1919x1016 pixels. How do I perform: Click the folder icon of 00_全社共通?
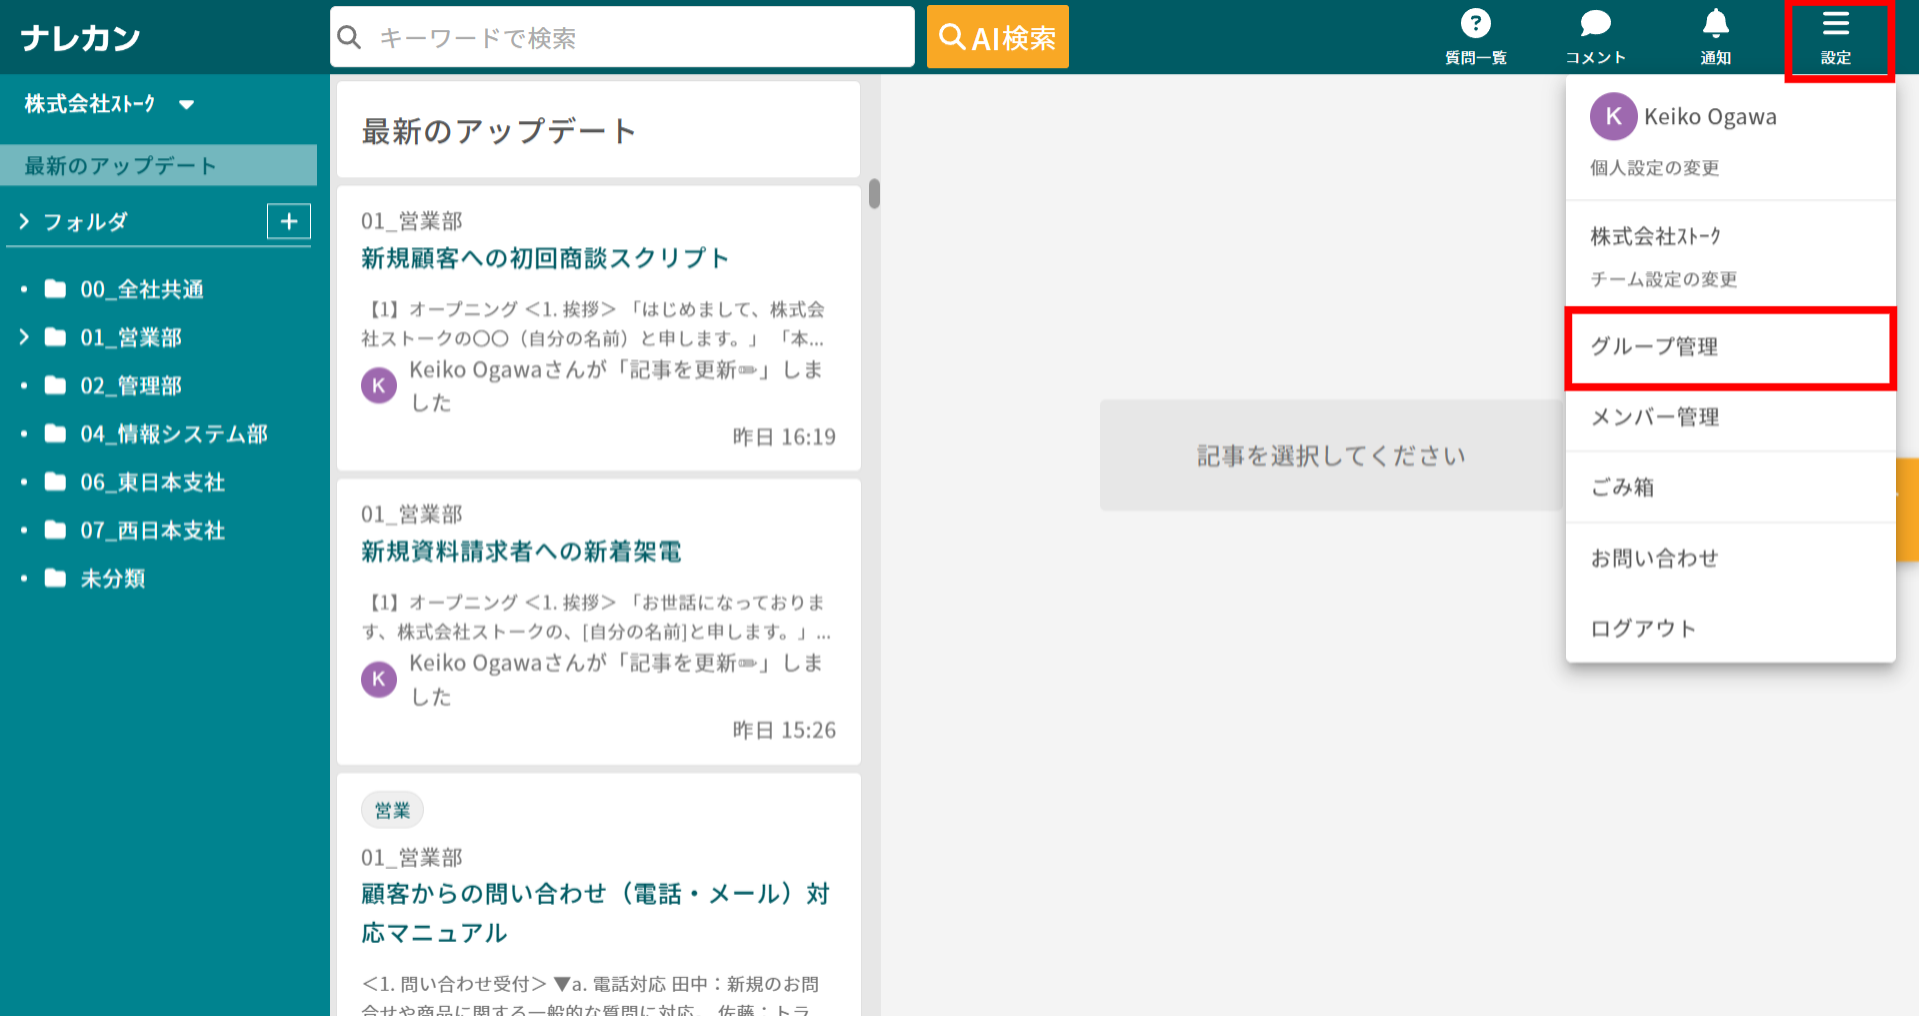pyautogui.click(x=56, y=289)
